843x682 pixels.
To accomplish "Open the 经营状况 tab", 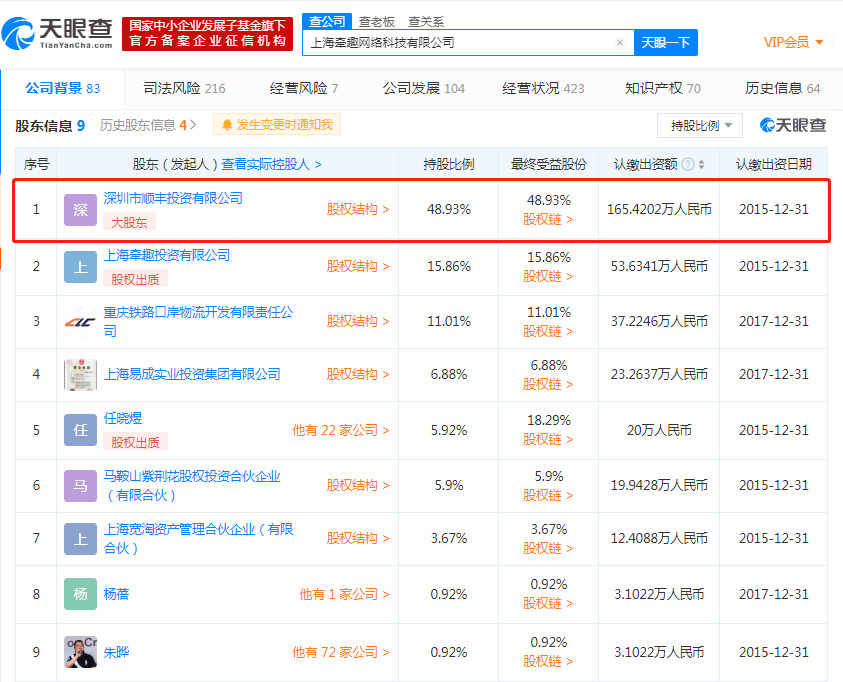I will (543, 88).
